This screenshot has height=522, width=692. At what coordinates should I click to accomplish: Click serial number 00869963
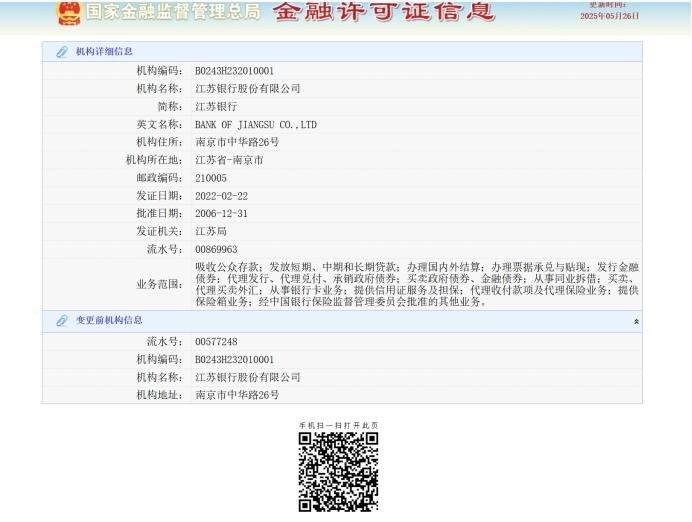tap(216, 249)
